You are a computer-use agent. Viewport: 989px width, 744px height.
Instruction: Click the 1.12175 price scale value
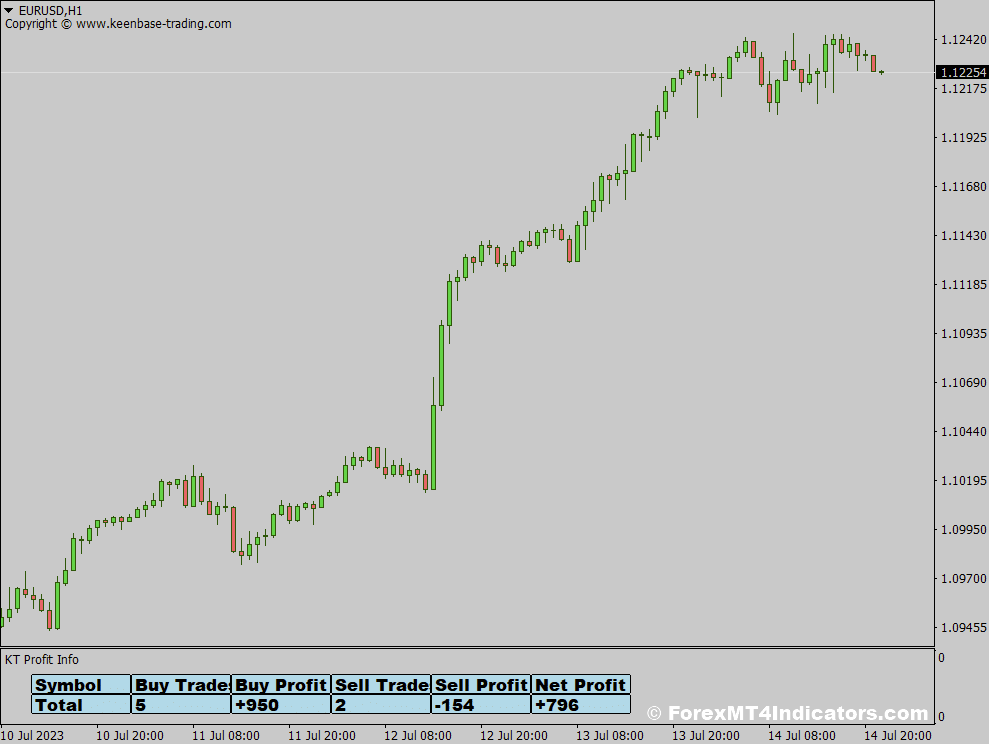963,88
